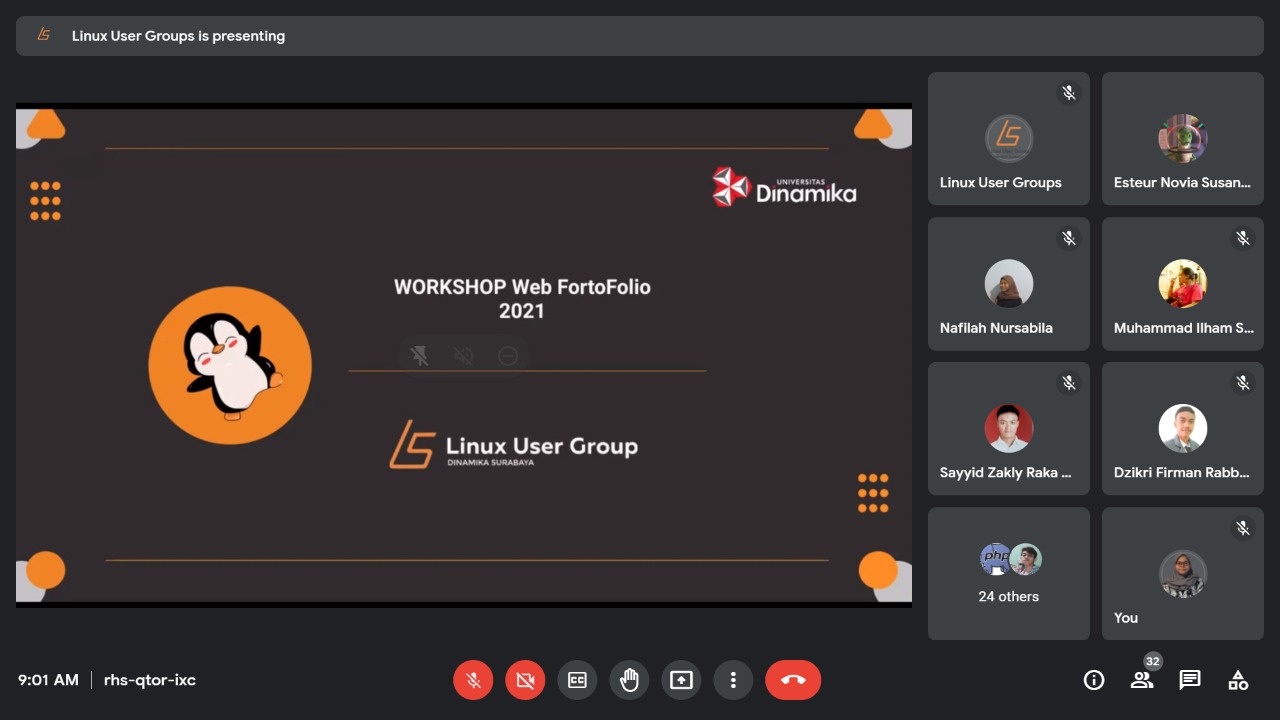Image resolution: width=1280 pixels, height=720 pixels.
Task: Open the more options menu
Action: 733,680
